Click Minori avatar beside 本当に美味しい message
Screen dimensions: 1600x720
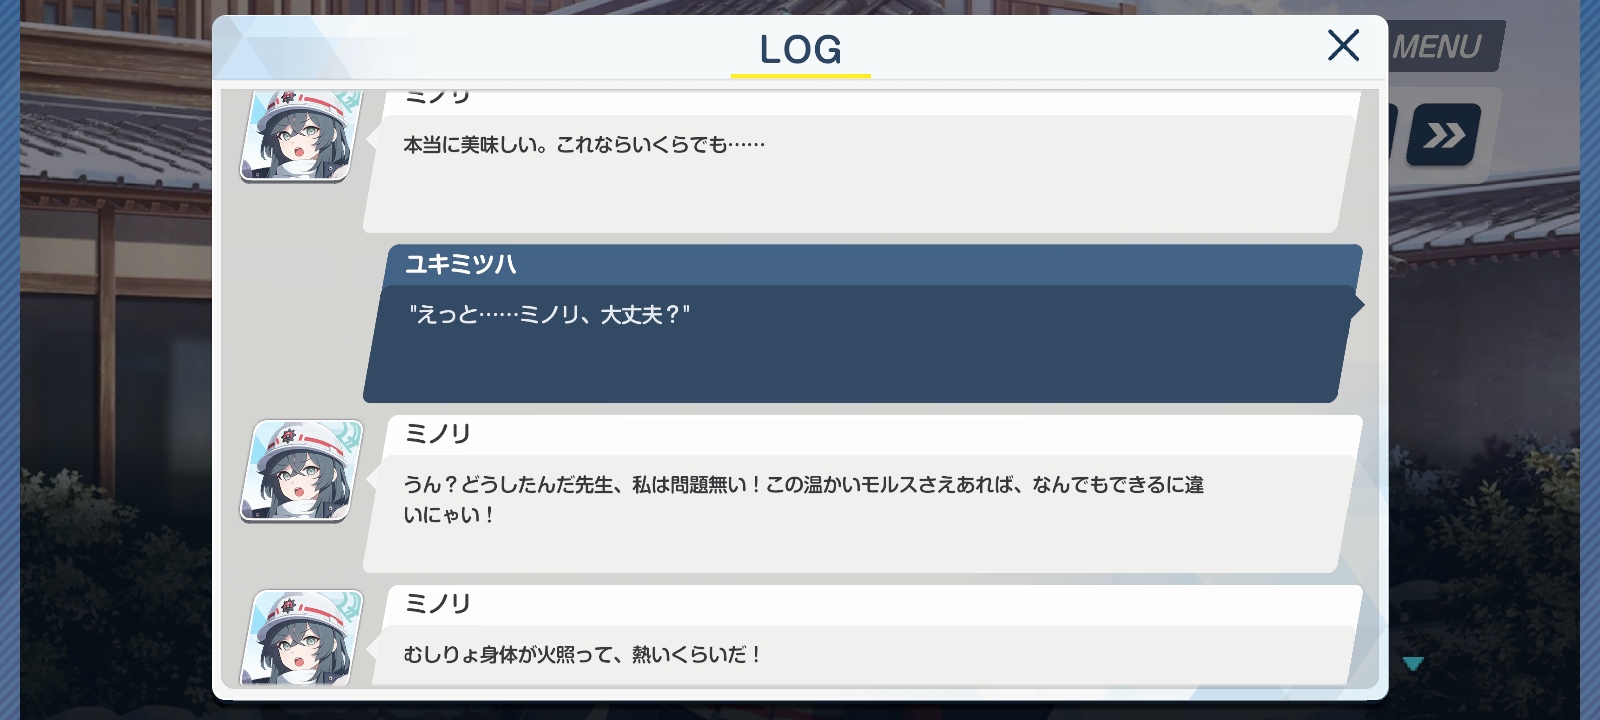click(x=301, y=135)
